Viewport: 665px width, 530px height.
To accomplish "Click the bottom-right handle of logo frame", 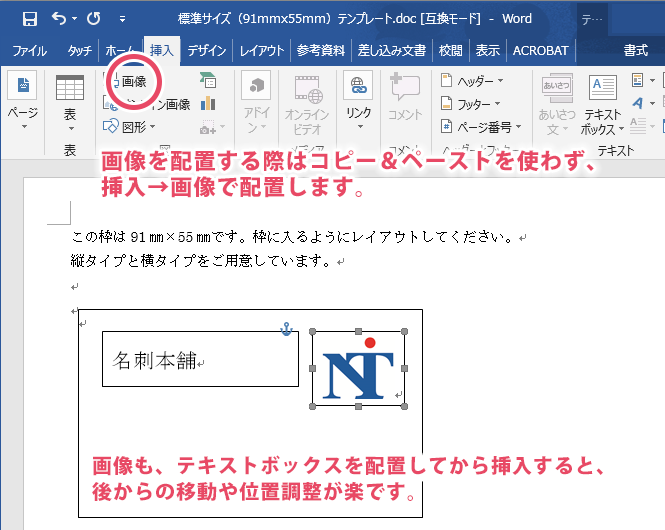I will point(404,407).
